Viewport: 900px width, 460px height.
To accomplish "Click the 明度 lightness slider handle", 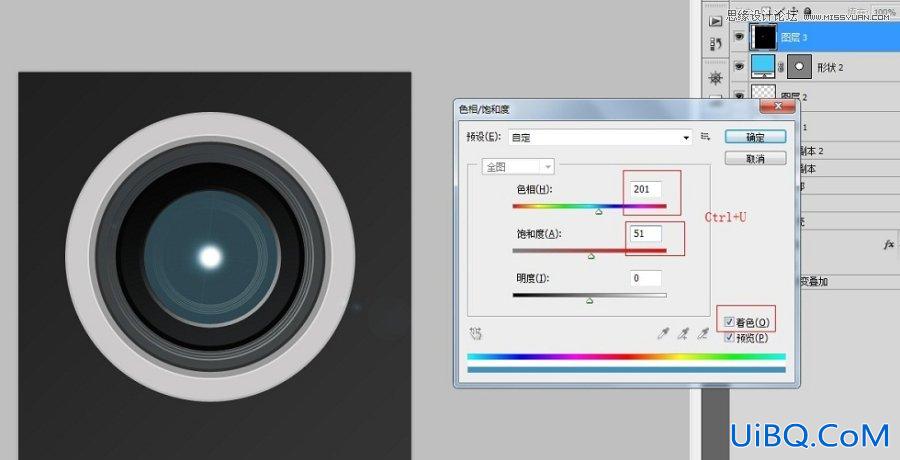I will 589,300.
